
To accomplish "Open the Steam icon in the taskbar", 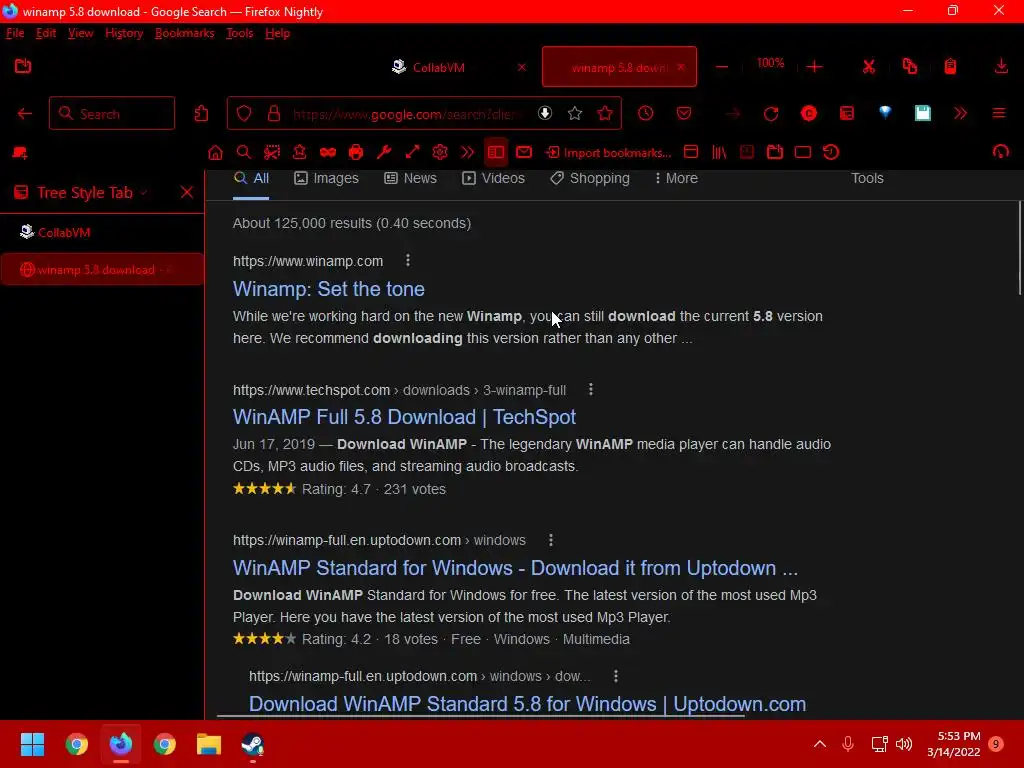I will [253, 744].
